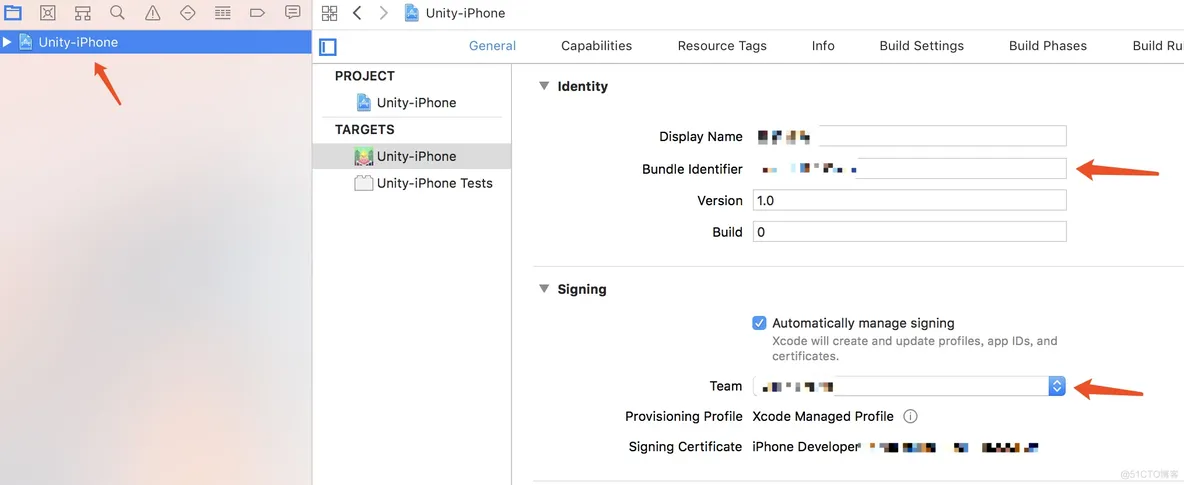Switch to the Capabilities tab

(597, 46)
